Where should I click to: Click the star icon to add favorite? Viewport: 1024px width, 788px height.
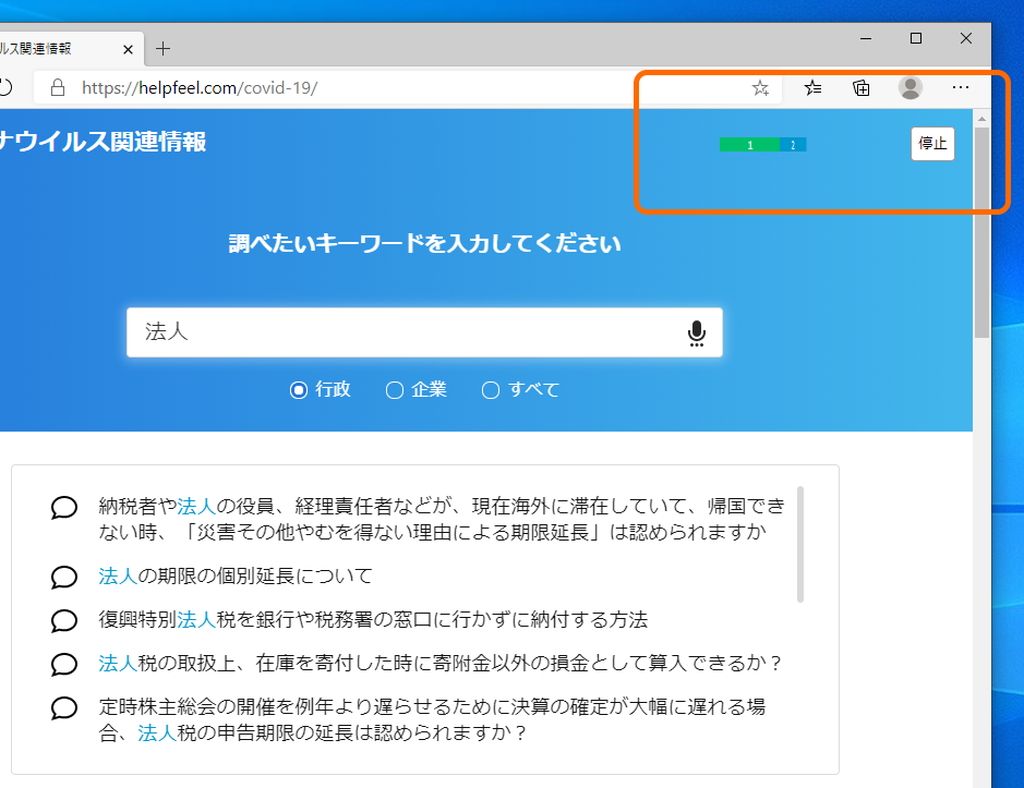[760, 88]
